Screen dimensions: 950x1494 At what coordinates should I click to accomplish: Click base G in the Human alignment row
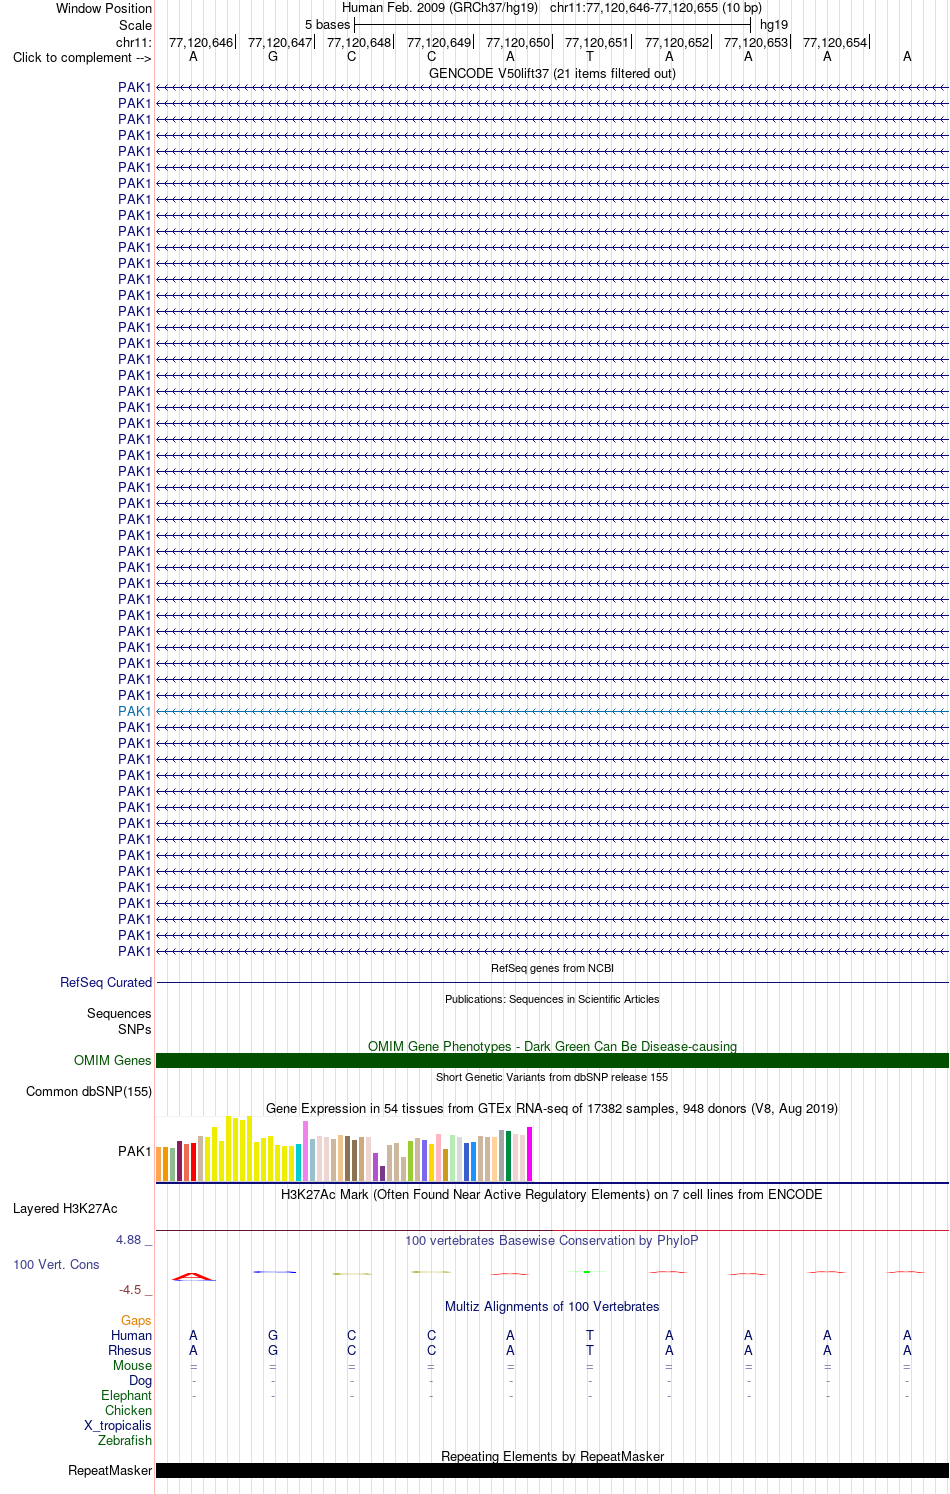tap(273, 1335)
